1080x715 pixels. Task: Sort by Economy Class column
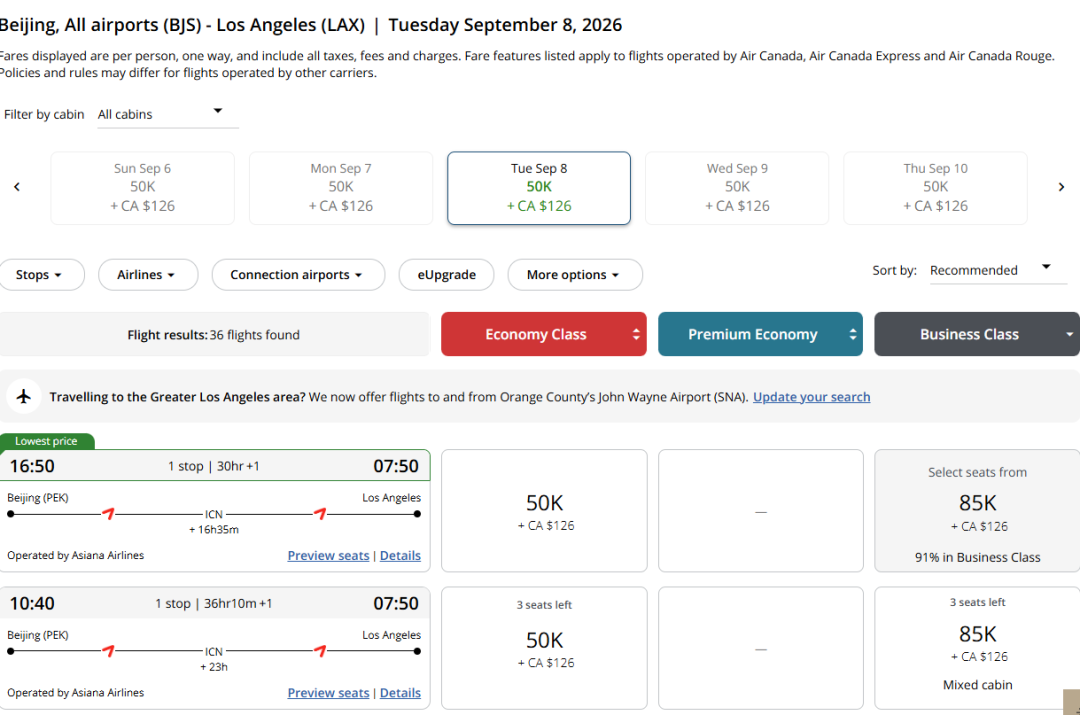[x=543, y=334]
